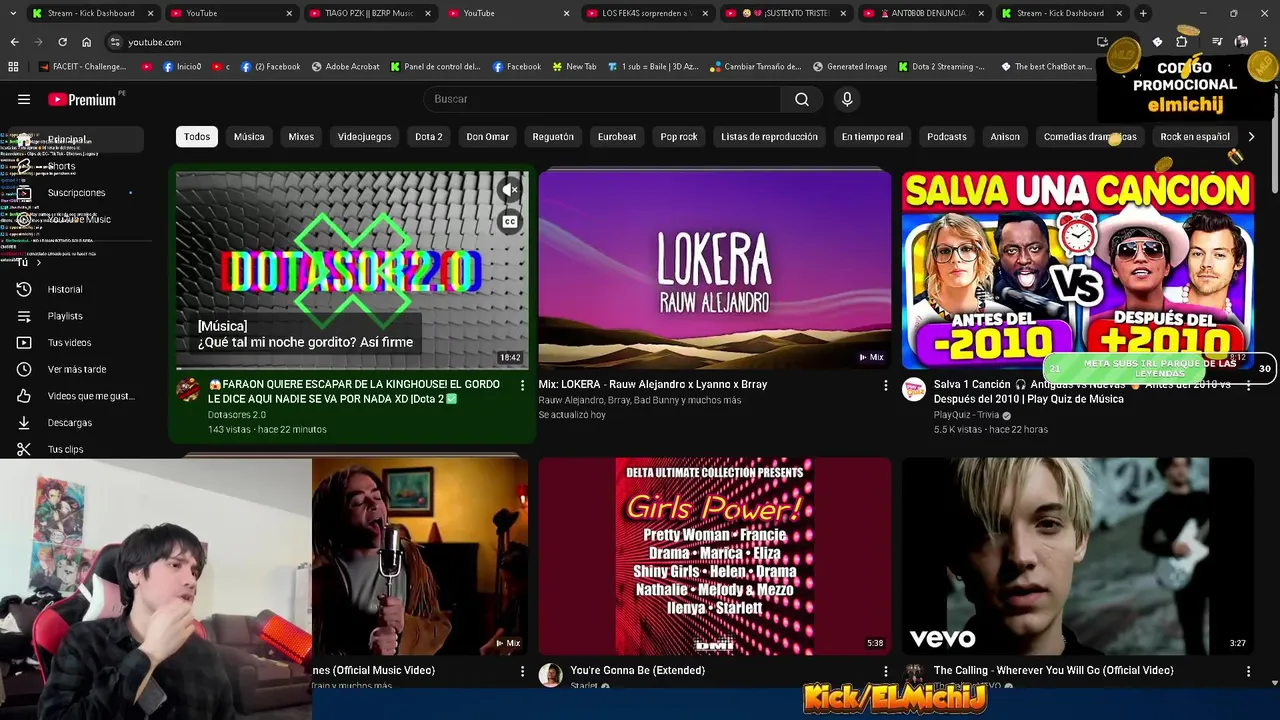Select the Anison filter chip
This screenshot has width=1280, height=720.
[1005, 137]
